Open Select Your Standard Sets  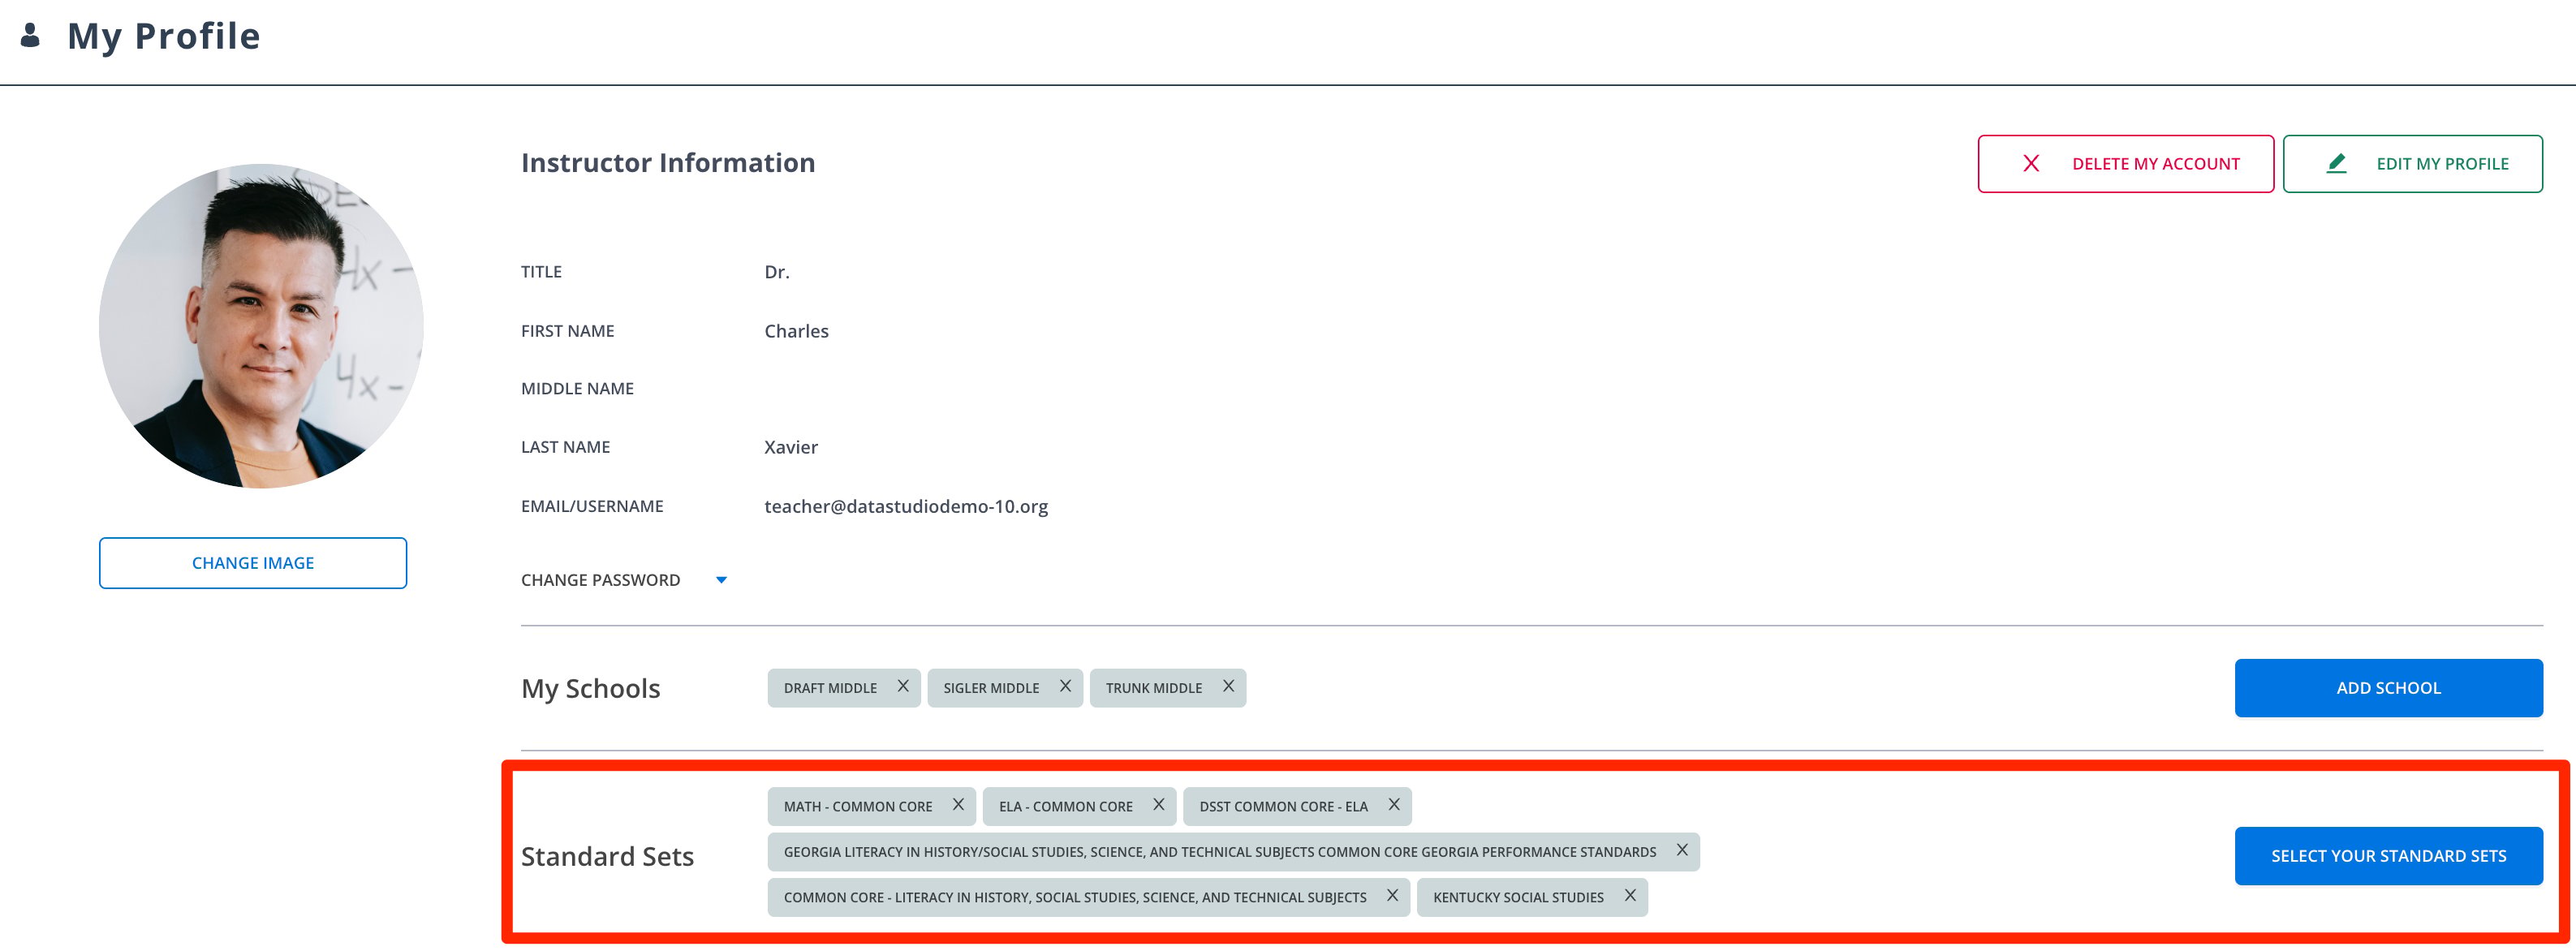[2388, 856]
